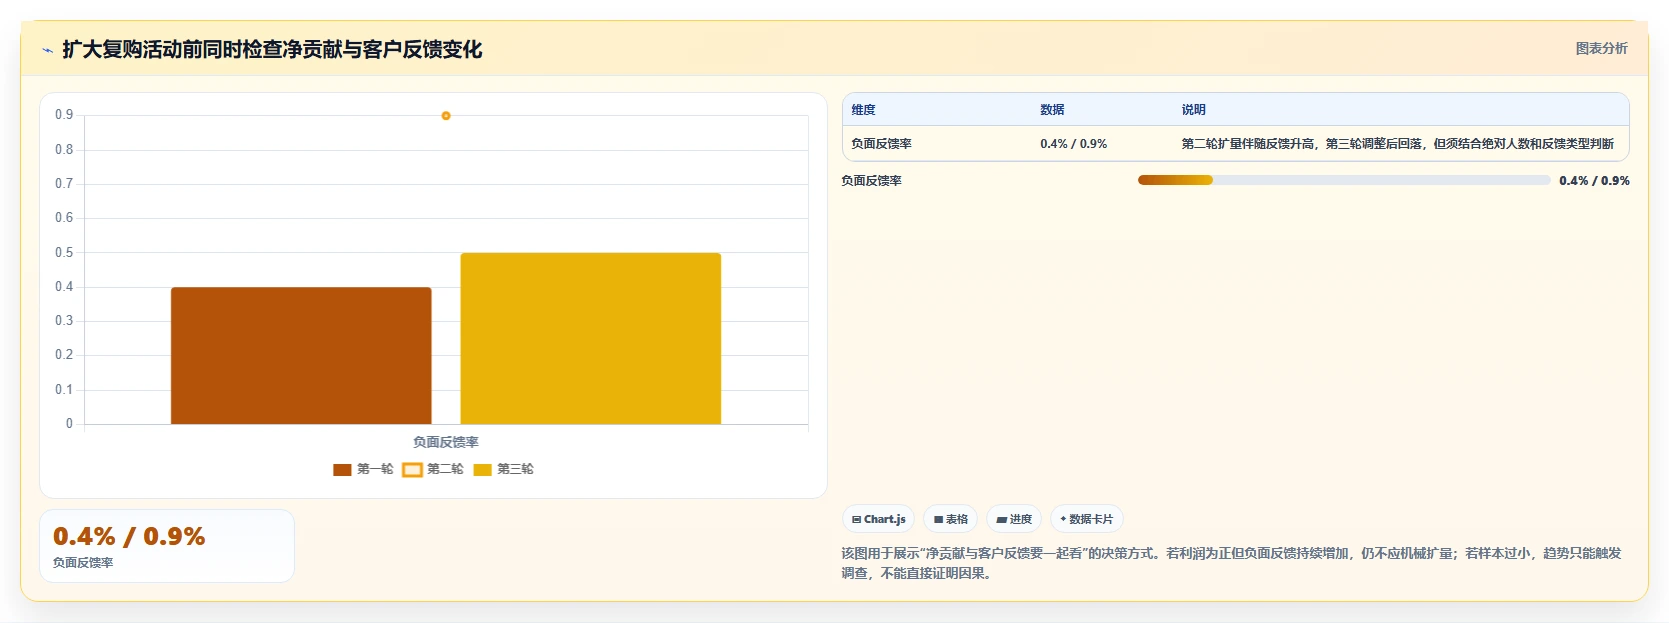Select the 数据卡片 tag chip
The height and width of the screenshot is (623, 1669).
1087,519
